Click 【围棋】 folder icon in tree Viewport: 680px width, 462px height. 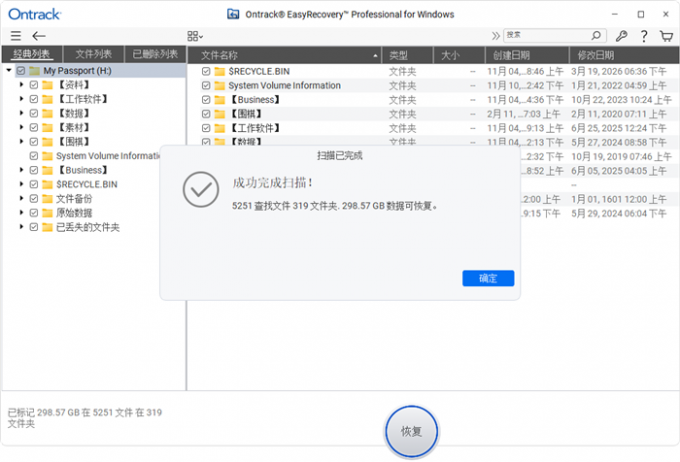[48, 142]
